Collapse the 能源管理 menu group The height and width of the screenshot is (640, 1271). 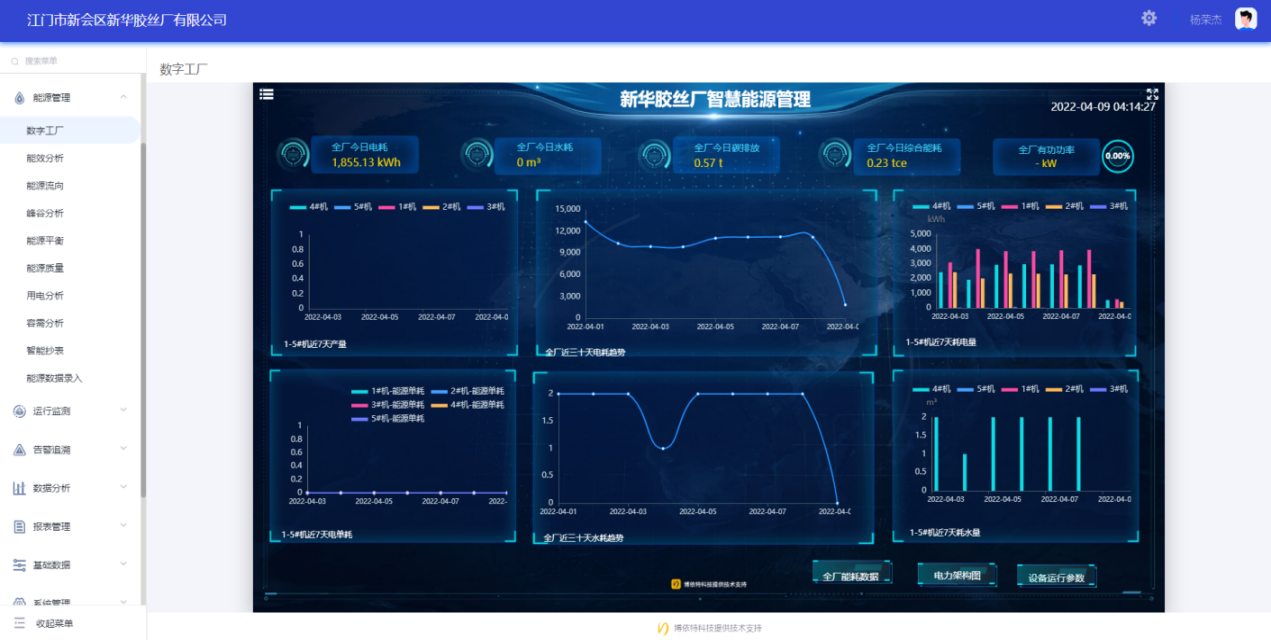click(123, 97)
